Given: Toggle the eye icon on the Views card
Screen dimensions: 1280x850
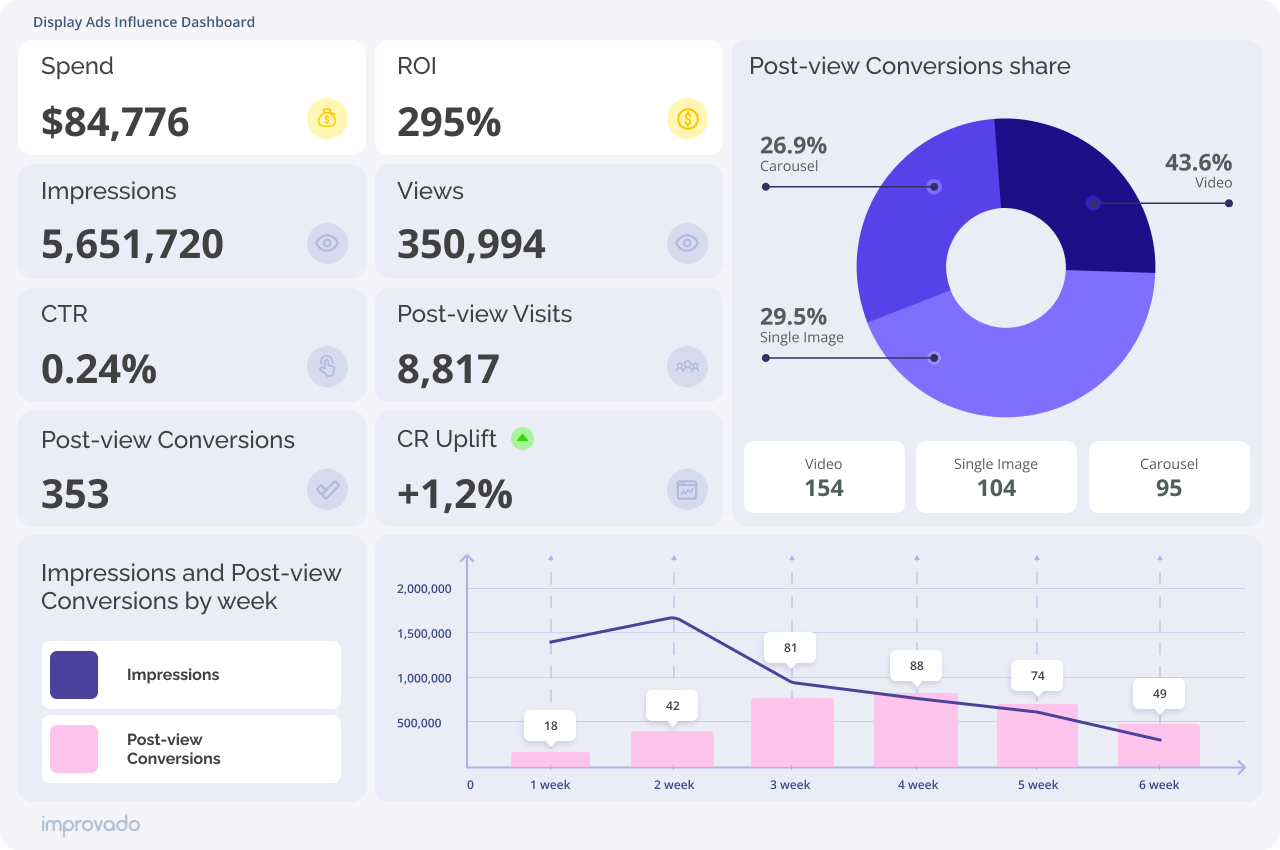Looking at the screenshot, I should [687, 243].
